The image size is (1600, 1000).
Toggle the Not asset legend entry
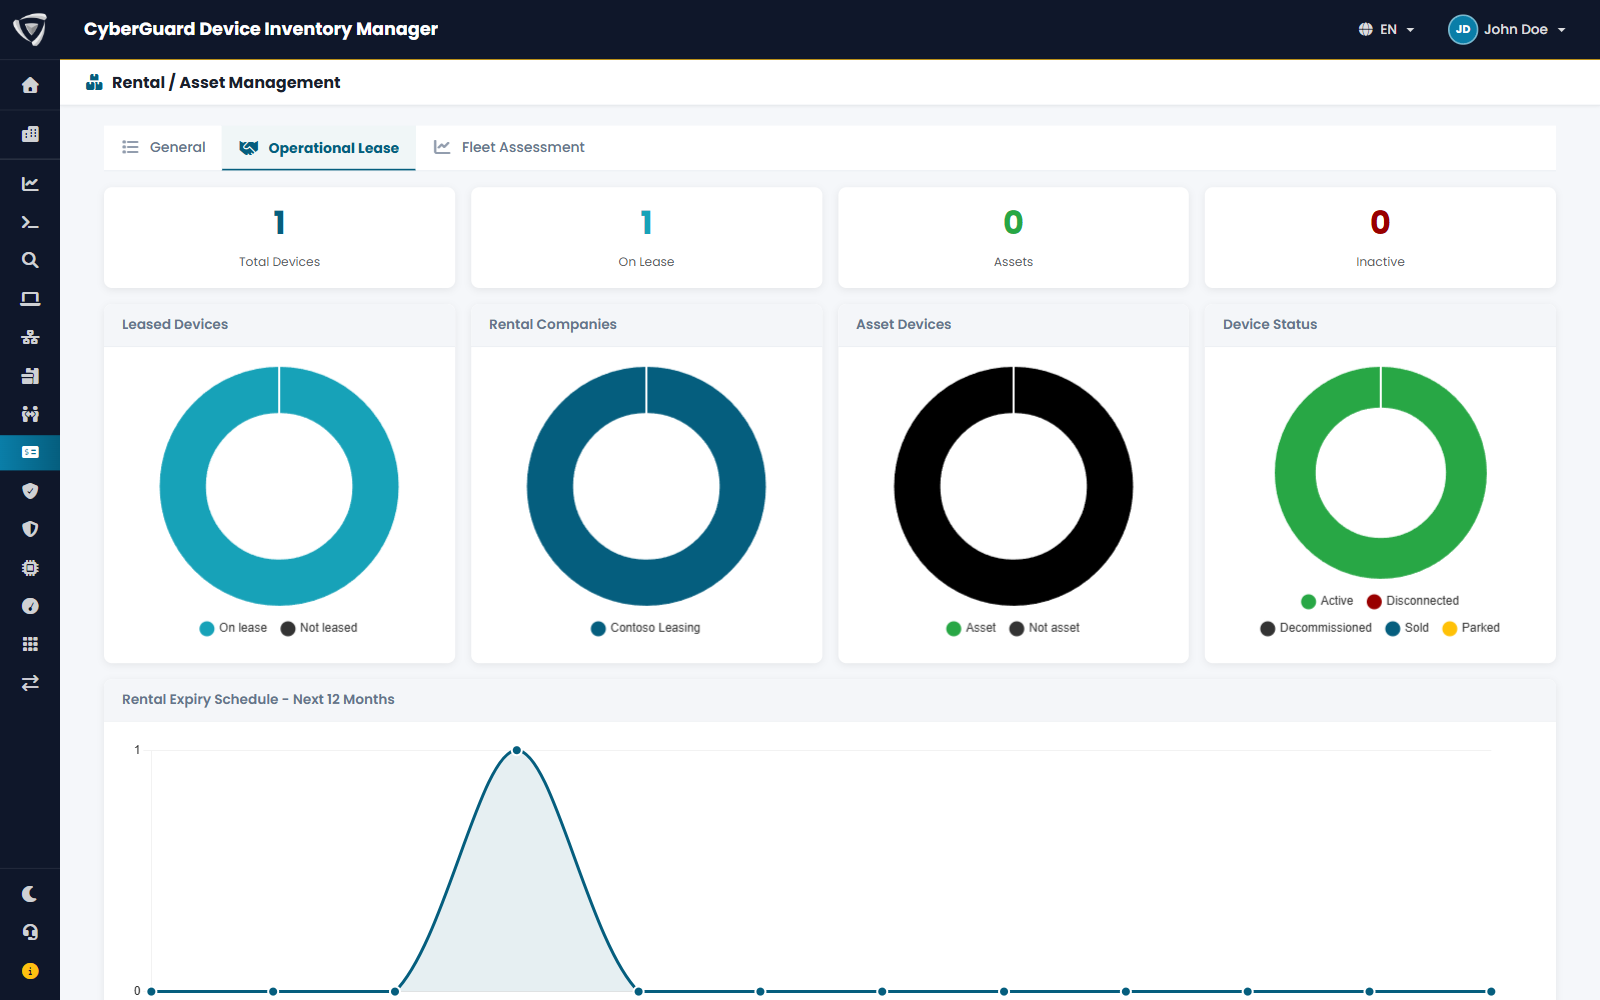[x=1045, y=628]
